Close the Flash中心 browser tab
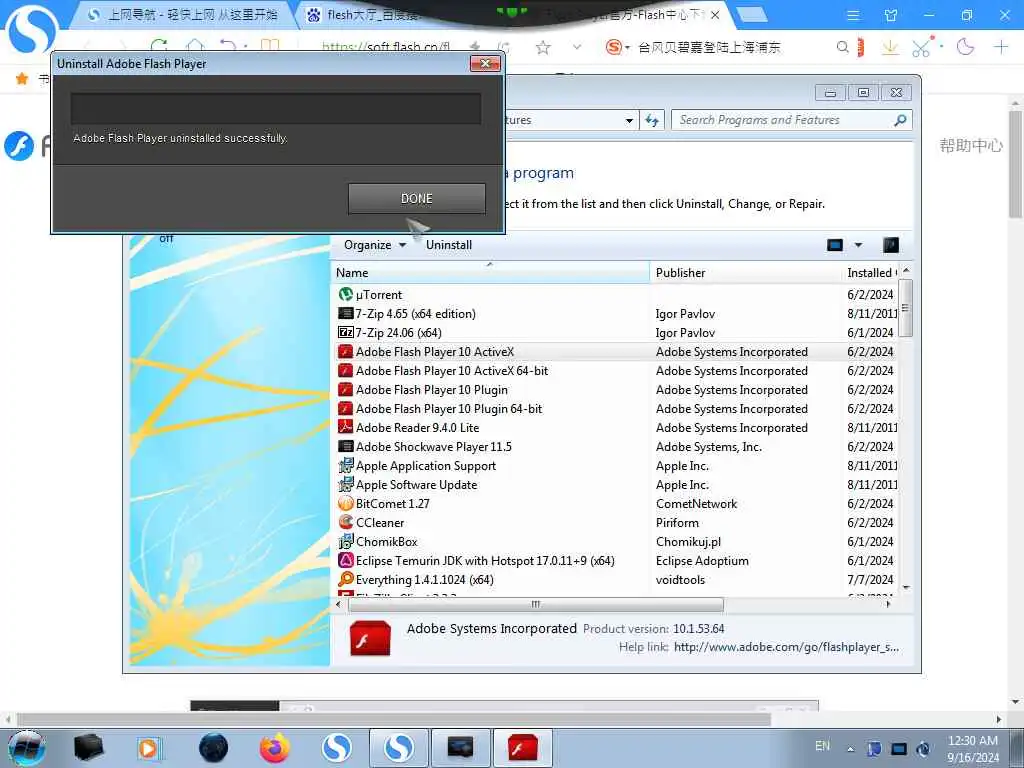 pyautogui.click(x=715, y=14)
